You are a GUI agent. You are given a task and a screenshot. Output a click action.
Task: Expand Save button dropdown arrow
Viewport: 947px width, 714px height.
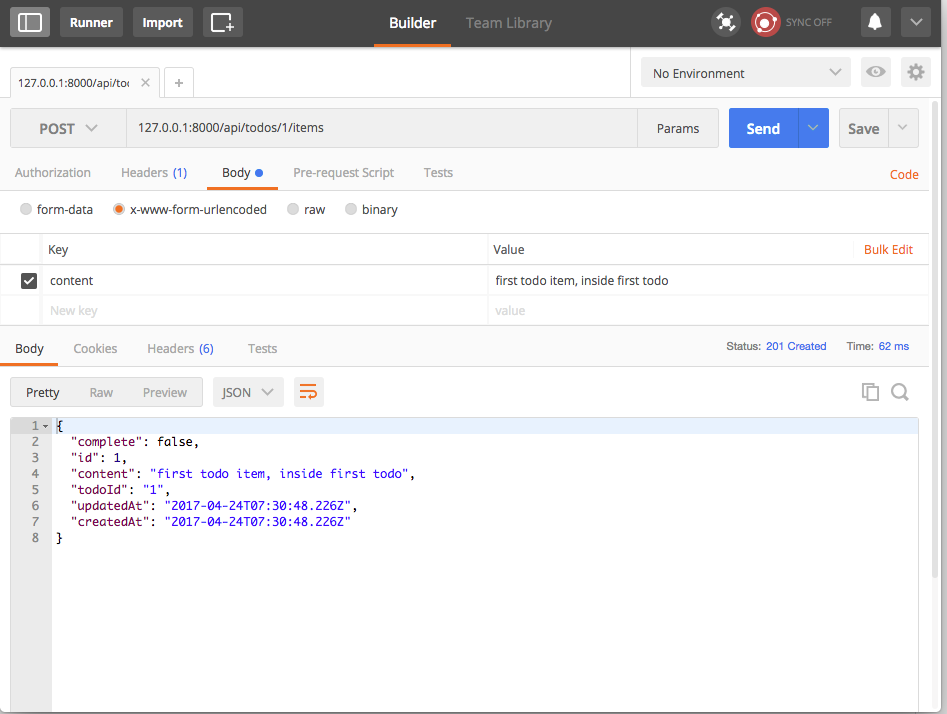[x=903, y=128]
